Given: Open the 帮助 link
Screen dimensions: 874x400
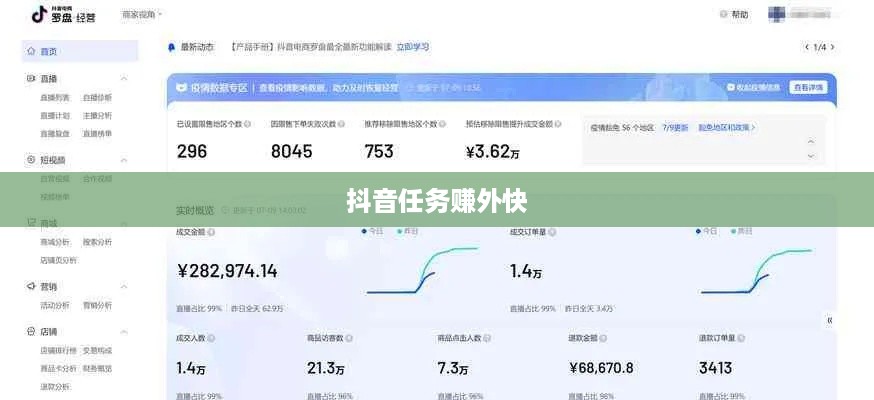Looking at the screenshot, I should point(740,14).
